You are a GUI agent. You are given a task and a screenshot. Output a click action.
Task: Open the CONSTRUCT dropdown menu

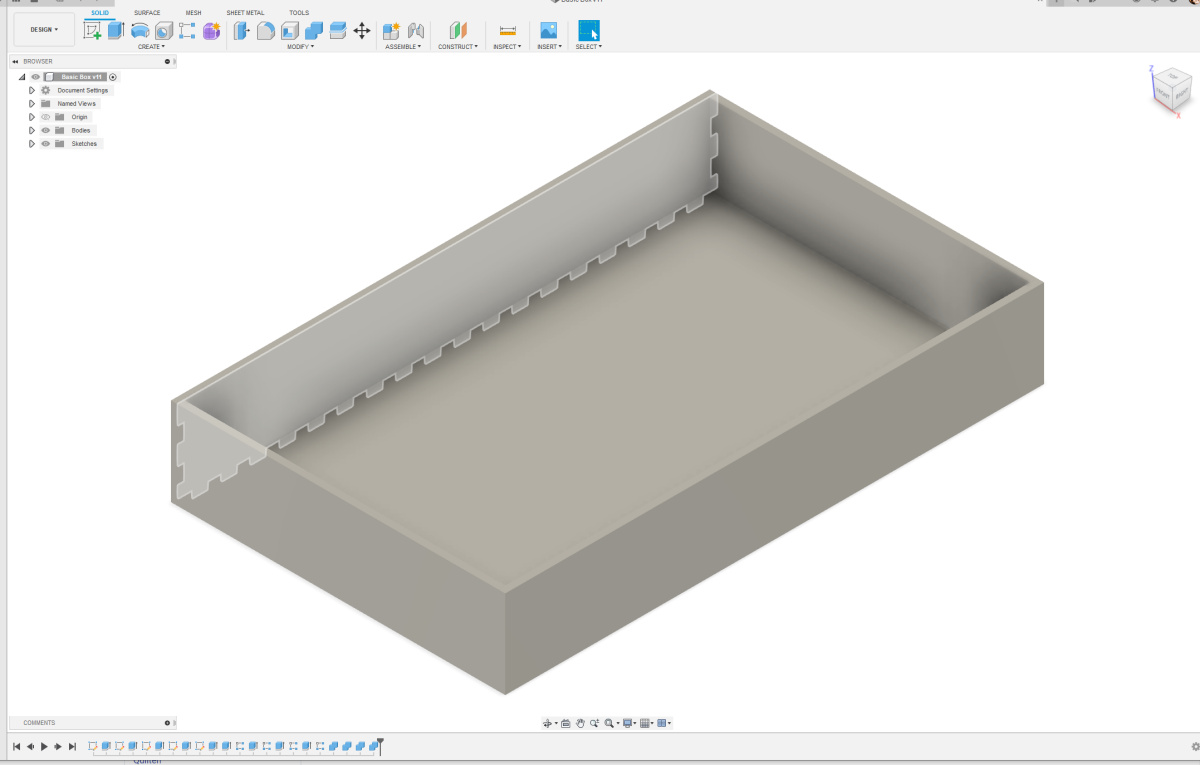pyautogui.click(x=458, y=47)
